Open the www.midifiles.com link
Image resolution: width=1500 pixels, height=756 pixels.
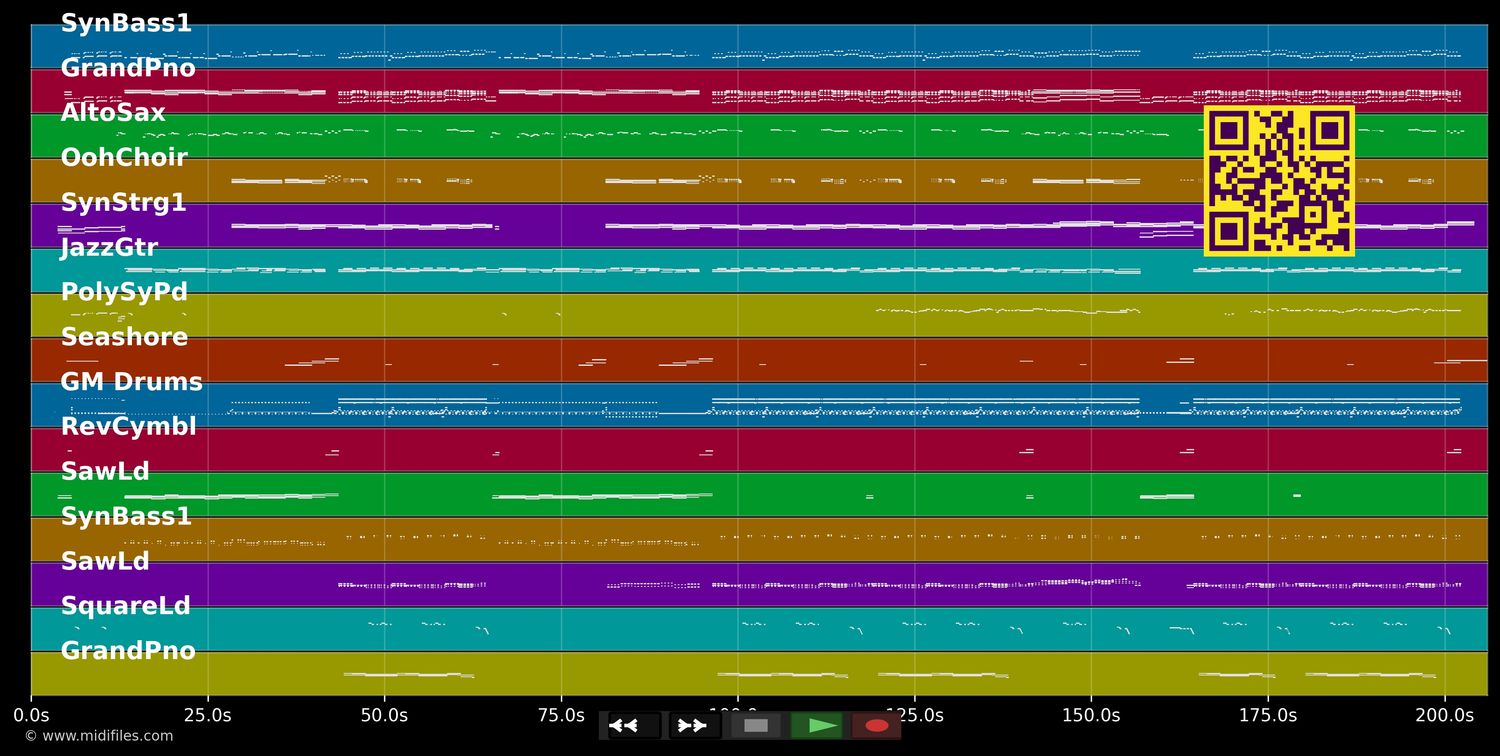[x=98, y=736]
